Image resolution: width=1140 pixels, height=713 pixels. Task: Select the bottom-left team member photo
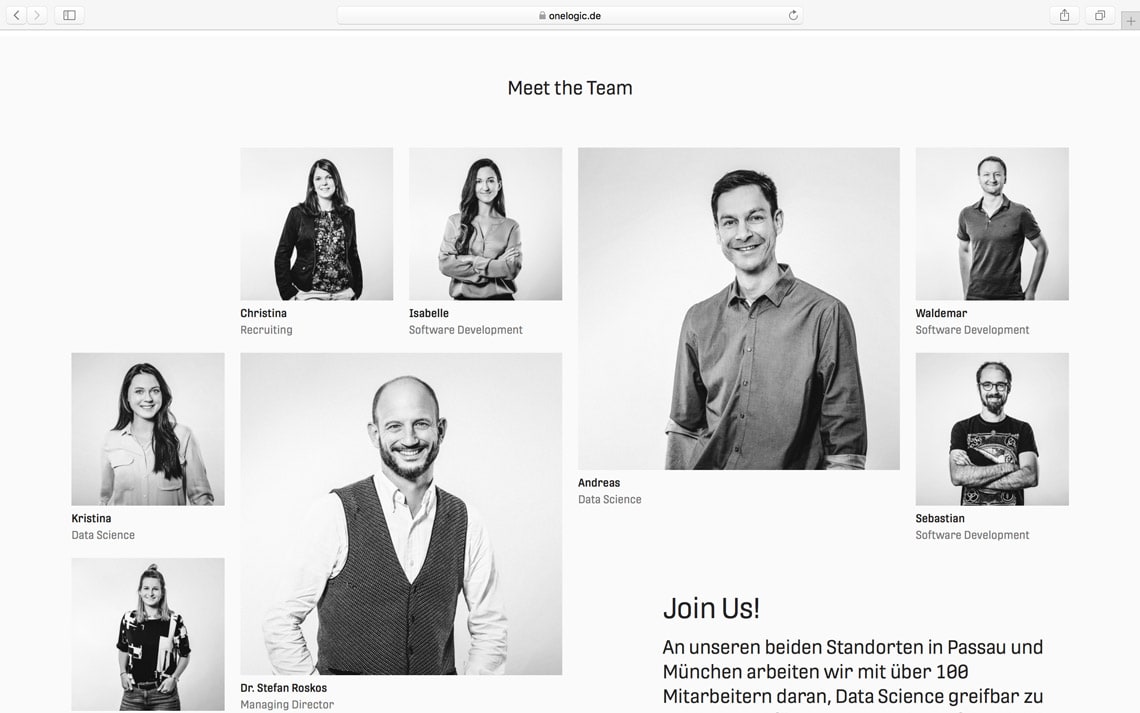(148, 635)
